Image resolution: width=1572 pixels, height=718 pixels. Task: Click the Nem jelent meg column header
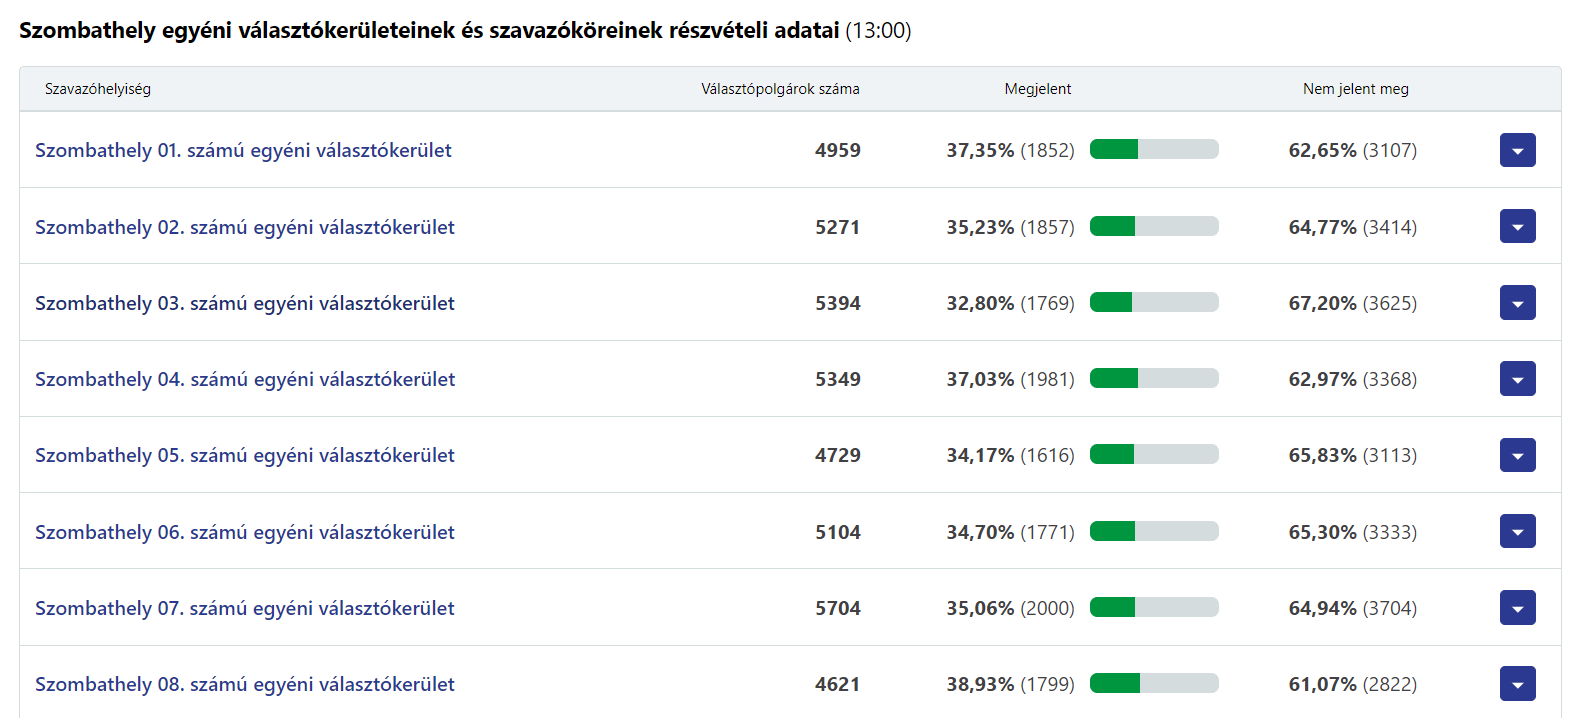1355,89
